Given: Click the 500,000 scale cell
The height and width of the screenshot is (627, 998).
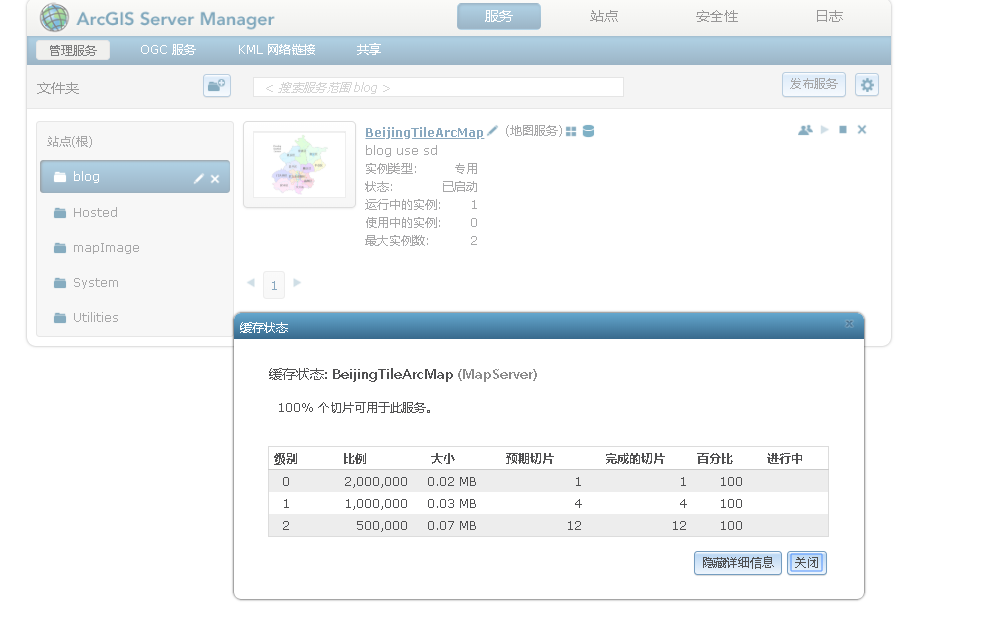Looking at the screenshot, I should [x=382, y=526].
